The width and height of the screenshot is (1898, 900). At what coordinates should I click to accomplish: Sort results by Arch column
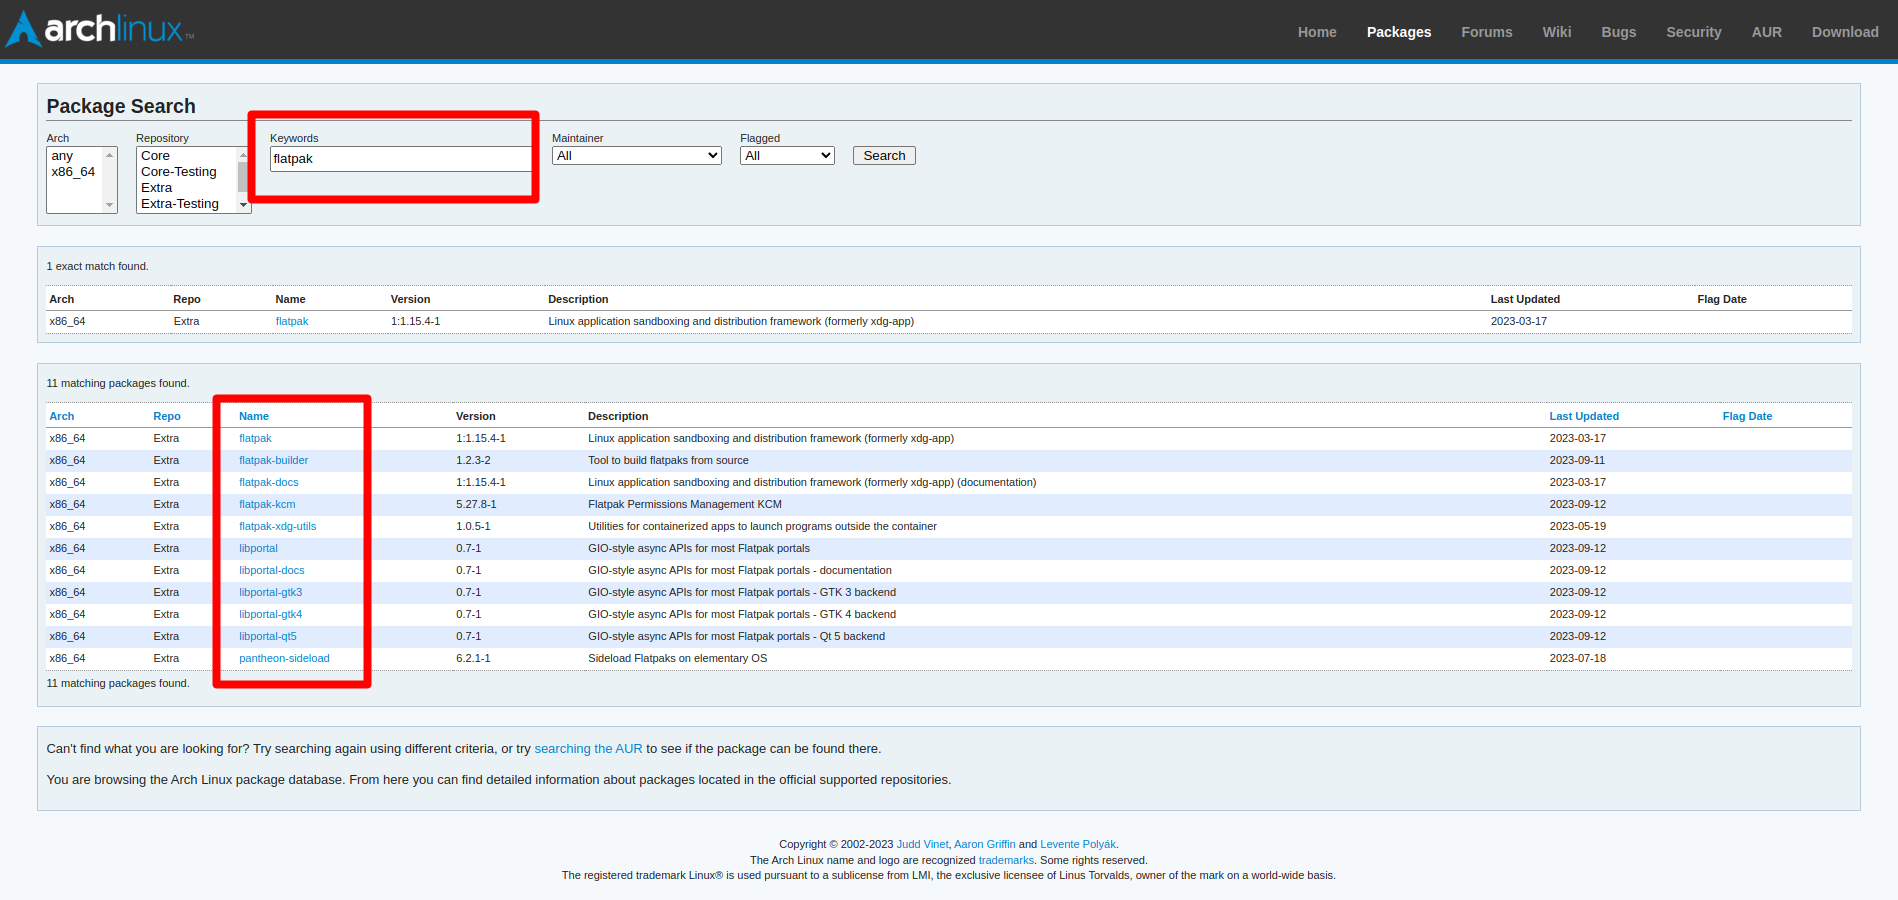[62, 417]
